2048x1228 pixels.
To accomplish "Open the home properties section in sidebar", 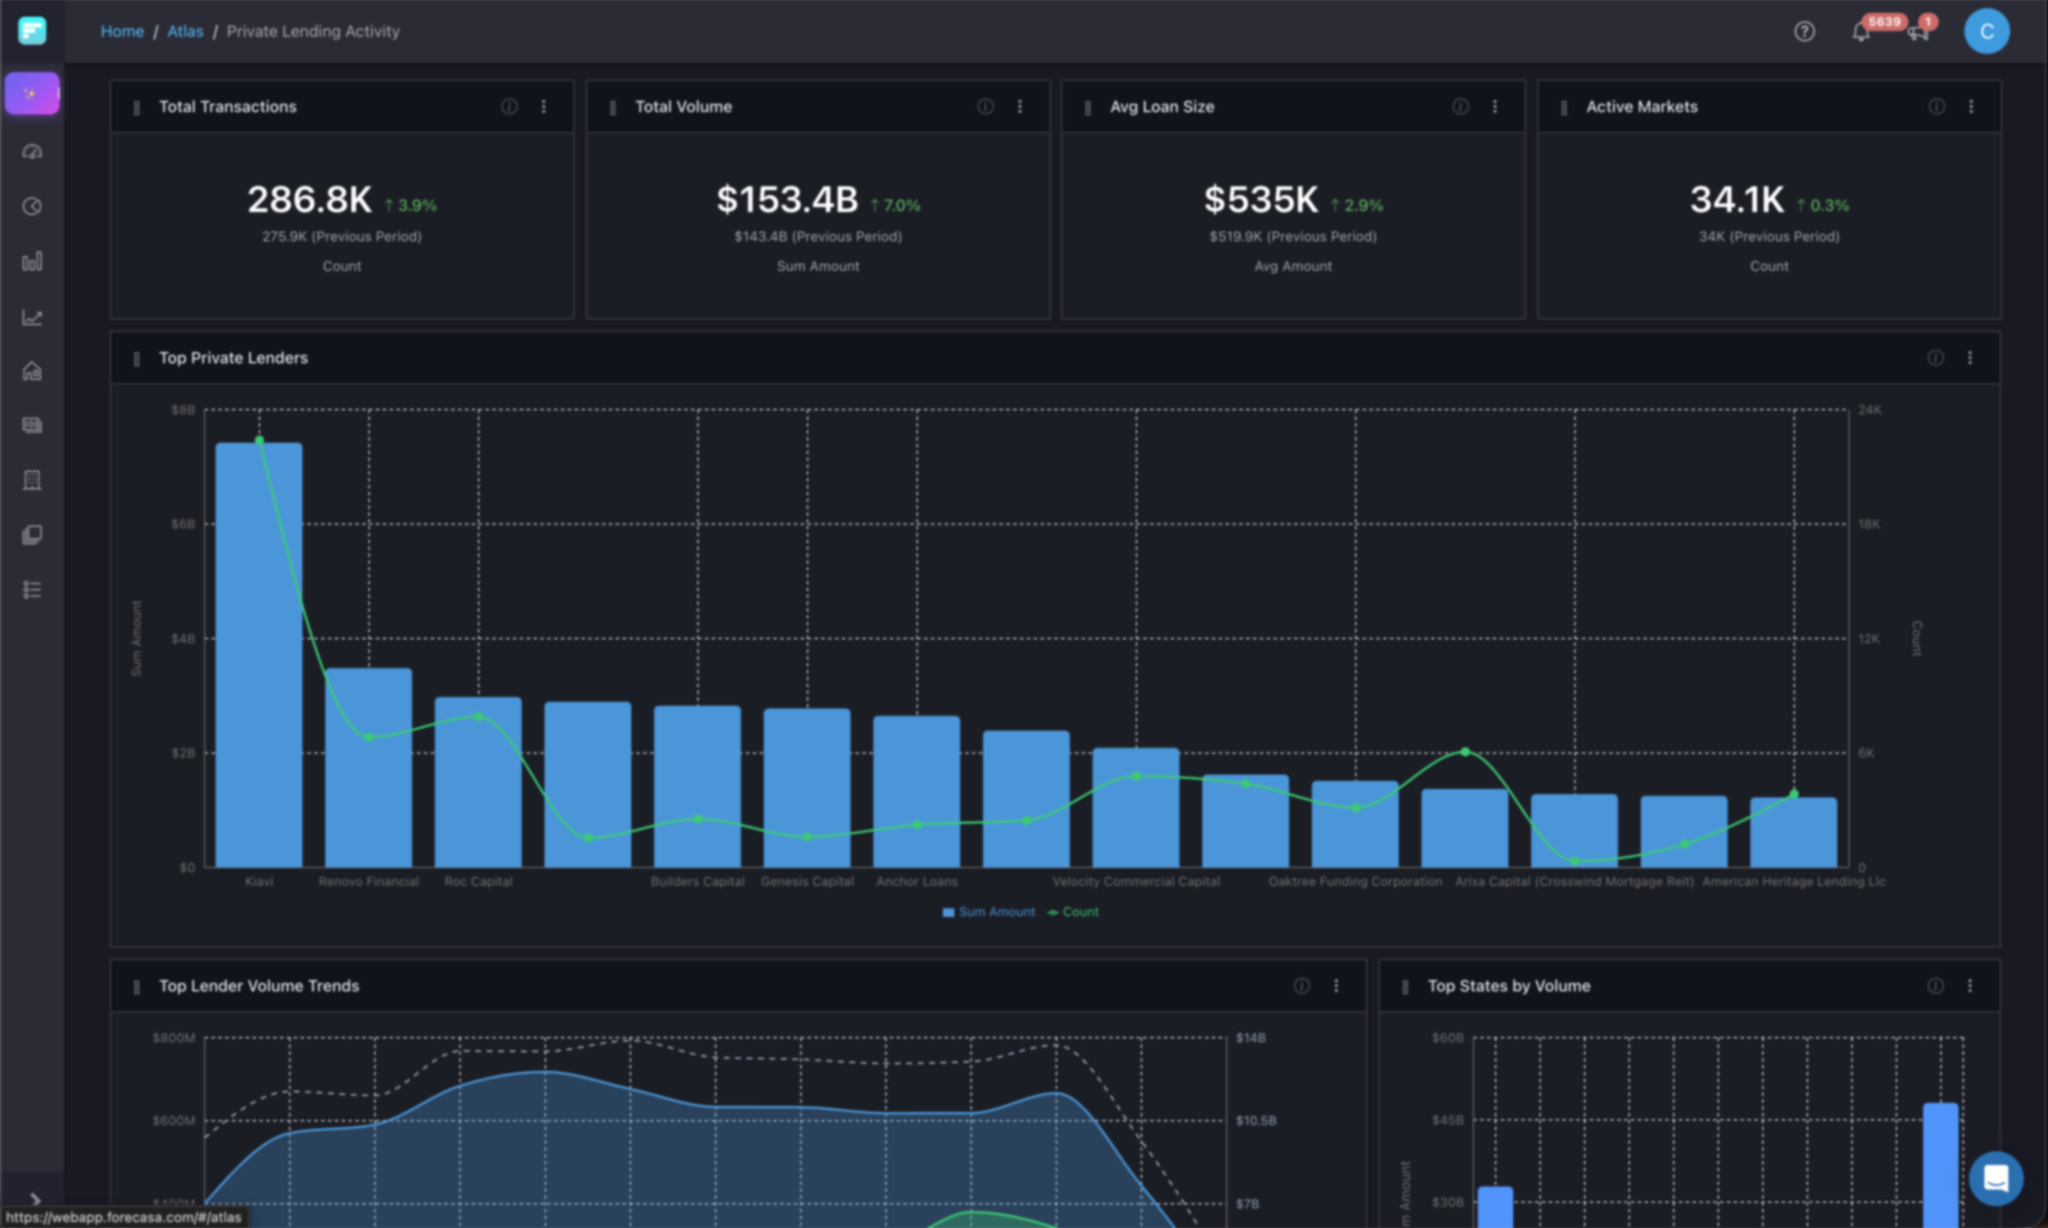I will click(32, 372).
